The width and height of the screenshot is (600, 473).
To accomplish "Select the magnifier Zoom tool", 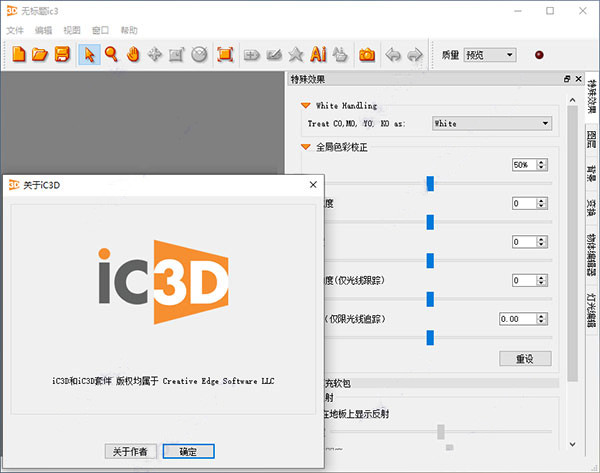I will click(111, 54).
